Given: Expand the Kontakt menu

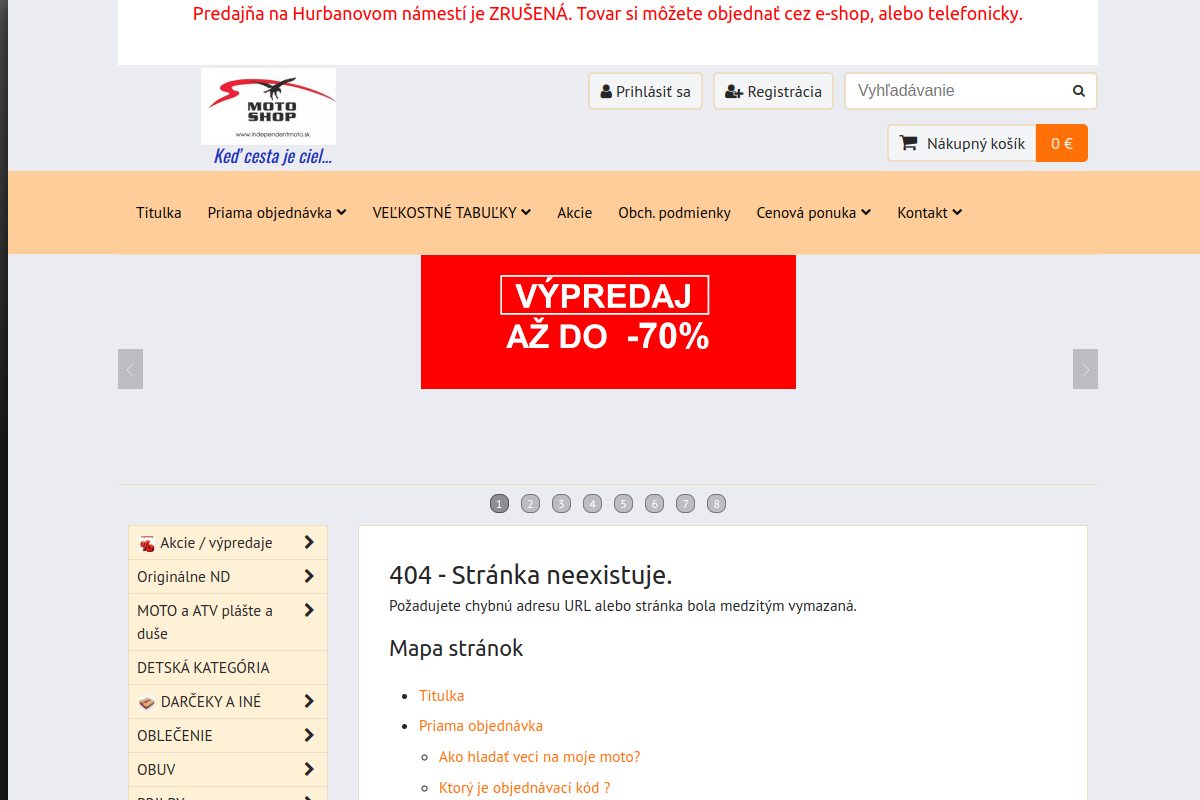Looking at the screenshot, I should [x=930, y=213].
